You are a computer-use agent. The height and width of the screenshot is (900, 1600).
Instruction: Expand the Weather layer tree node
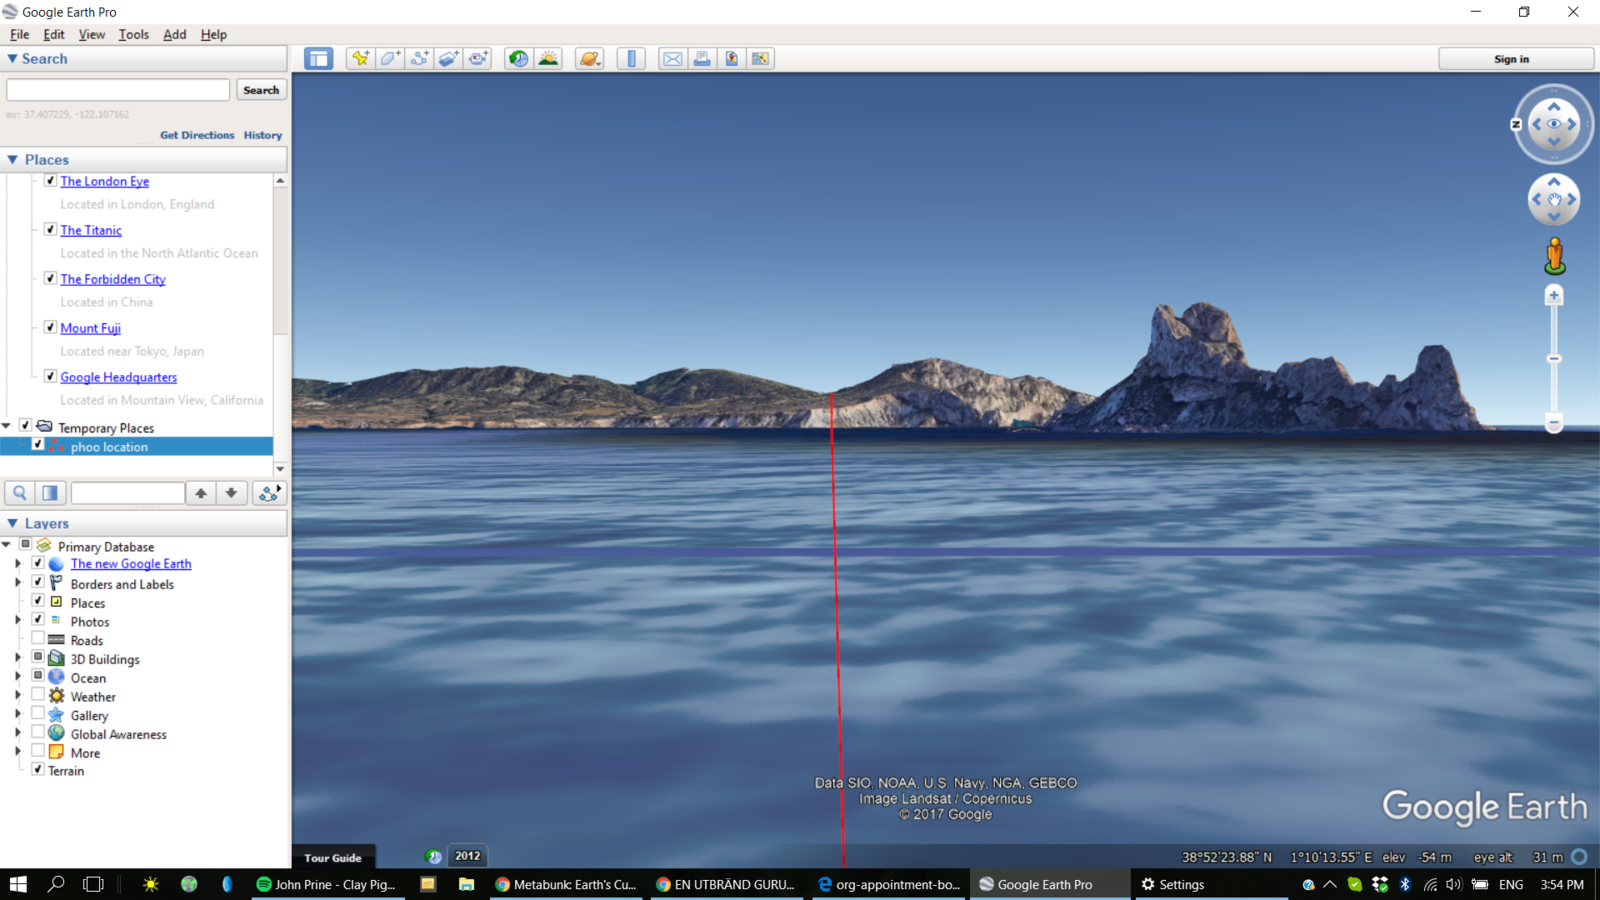click(17, 696)
